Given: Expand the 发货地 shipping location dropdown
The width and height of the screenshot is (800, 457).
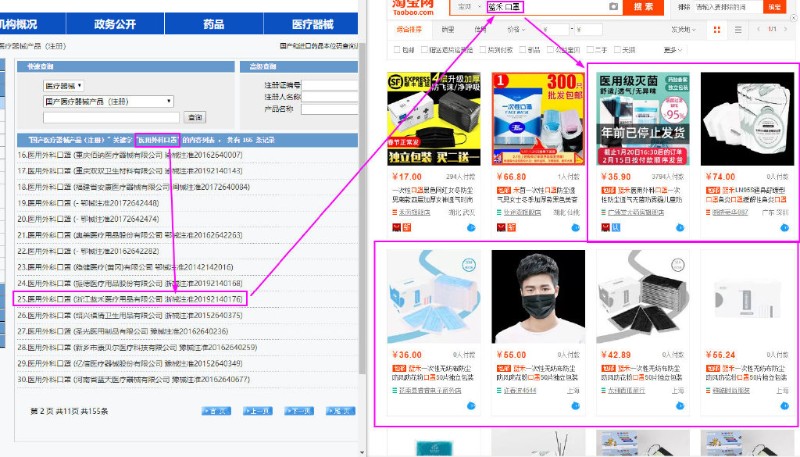Looking at the screenshot, I should [x=684, y=29].
